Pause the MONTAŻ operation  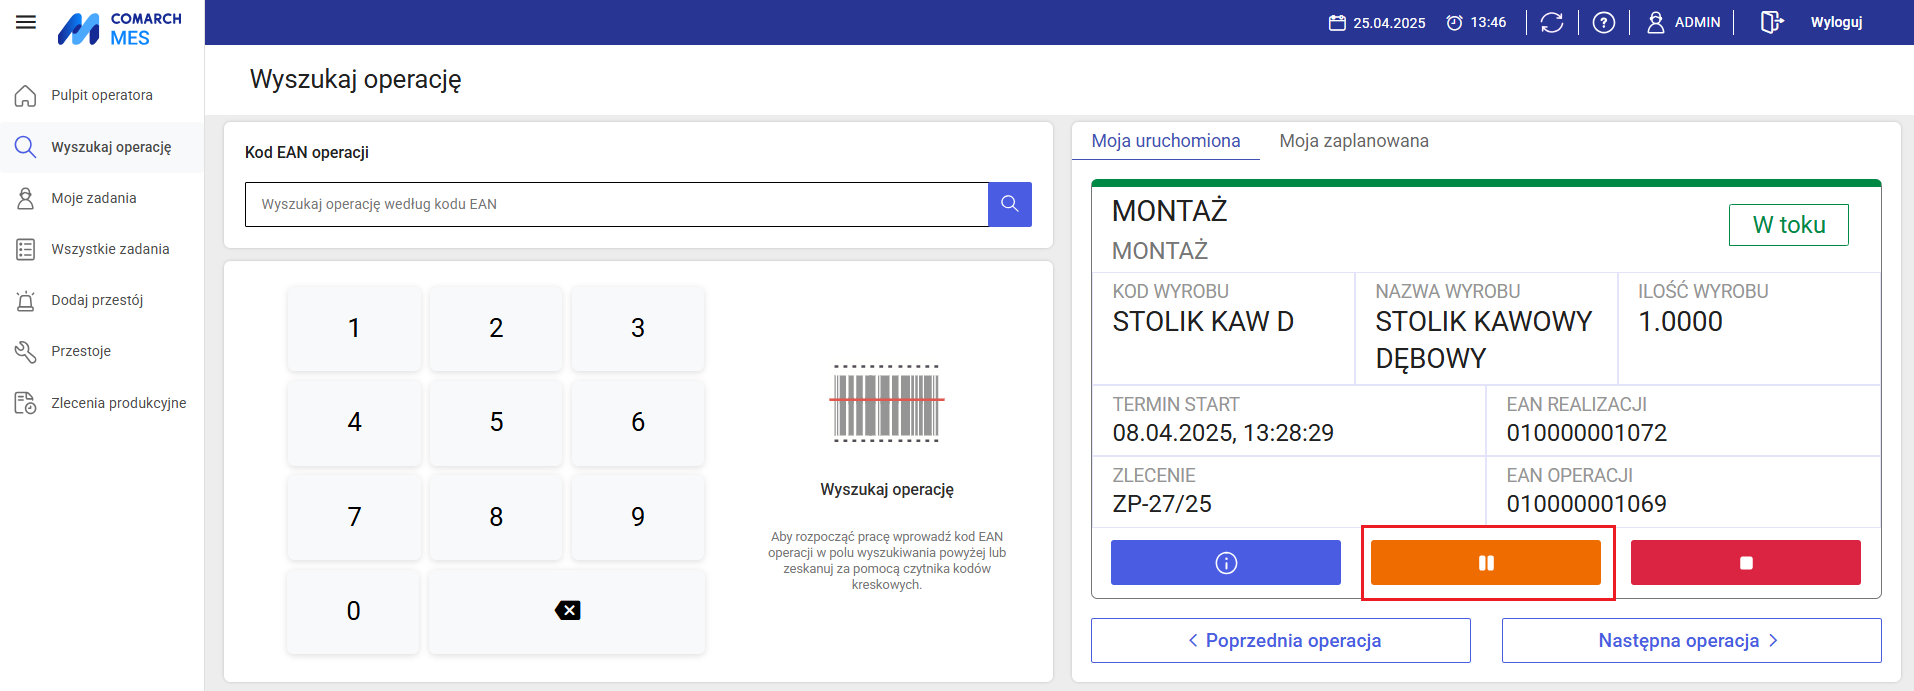click(x=1485, y=563)
